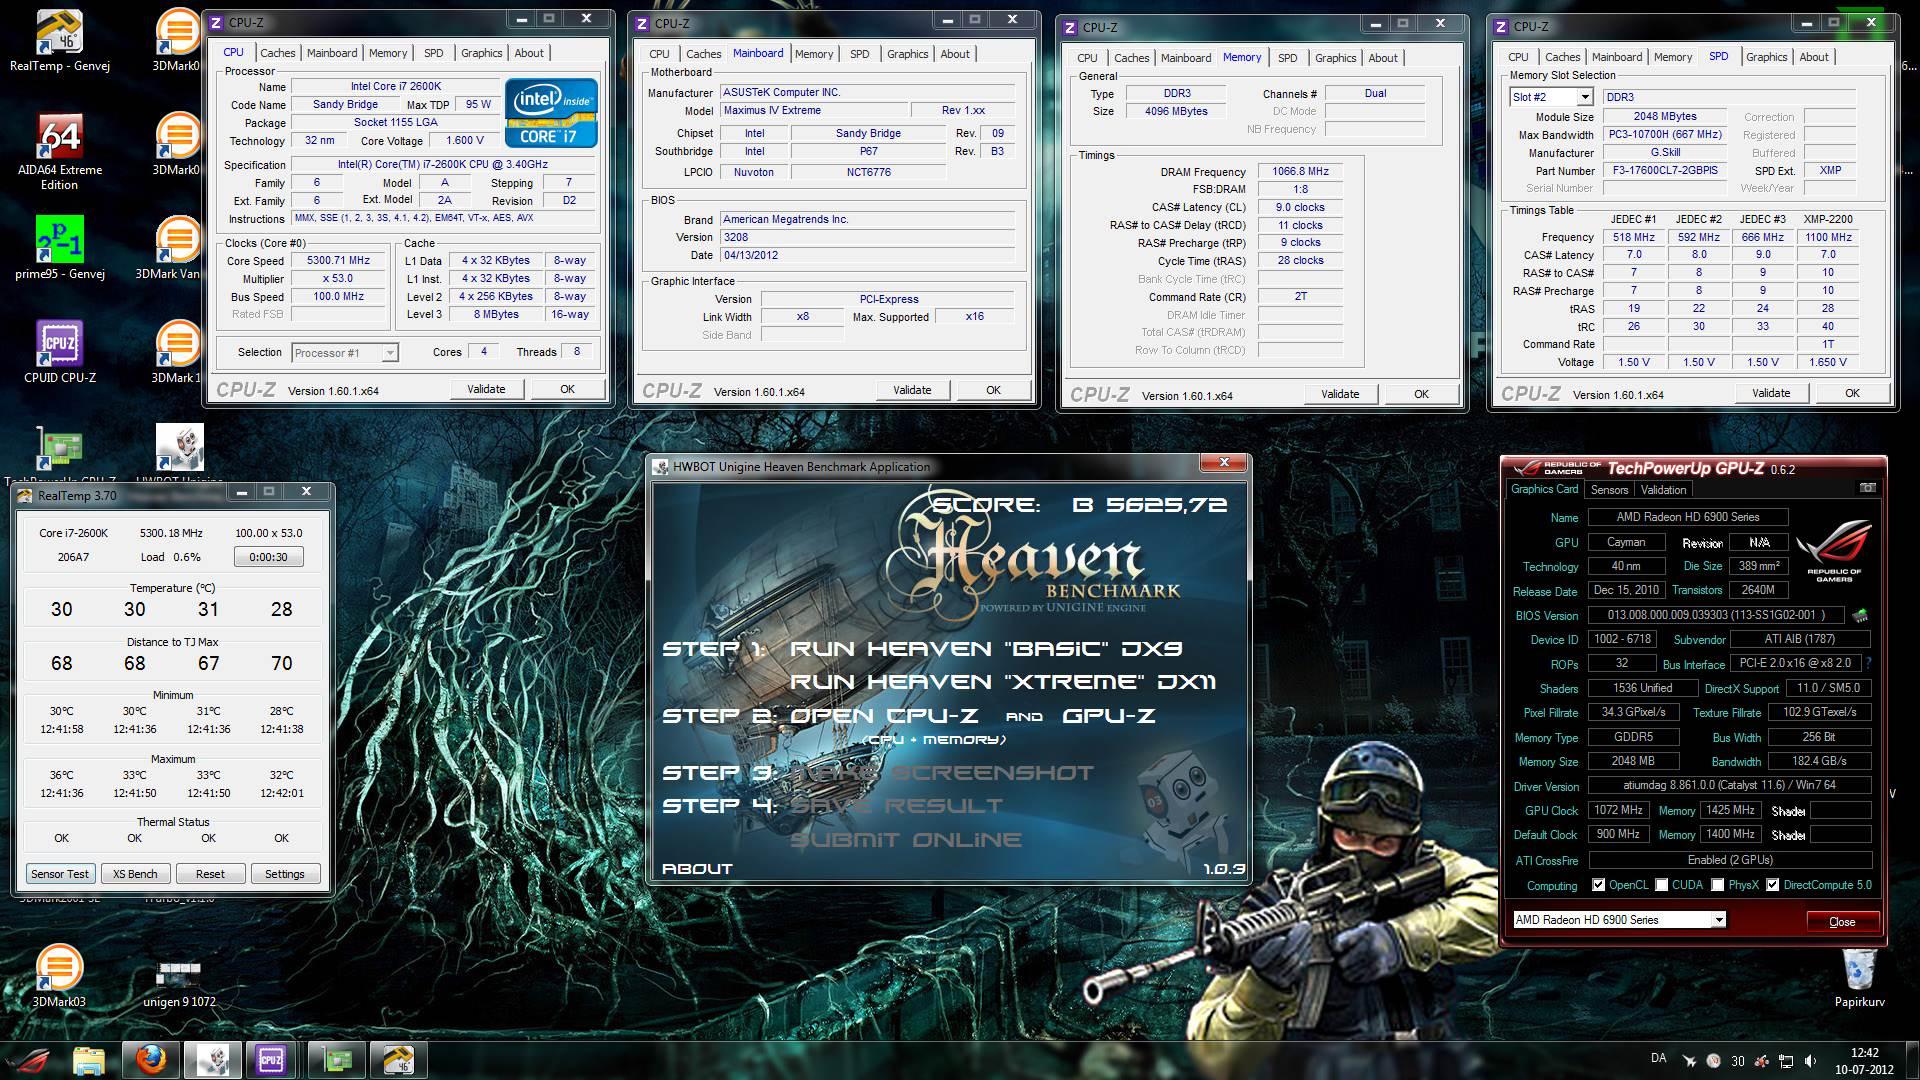The image size is (1920, 1080).
Task: Open About tab in Memory CPU-Z window
Action: [1383, 58]
